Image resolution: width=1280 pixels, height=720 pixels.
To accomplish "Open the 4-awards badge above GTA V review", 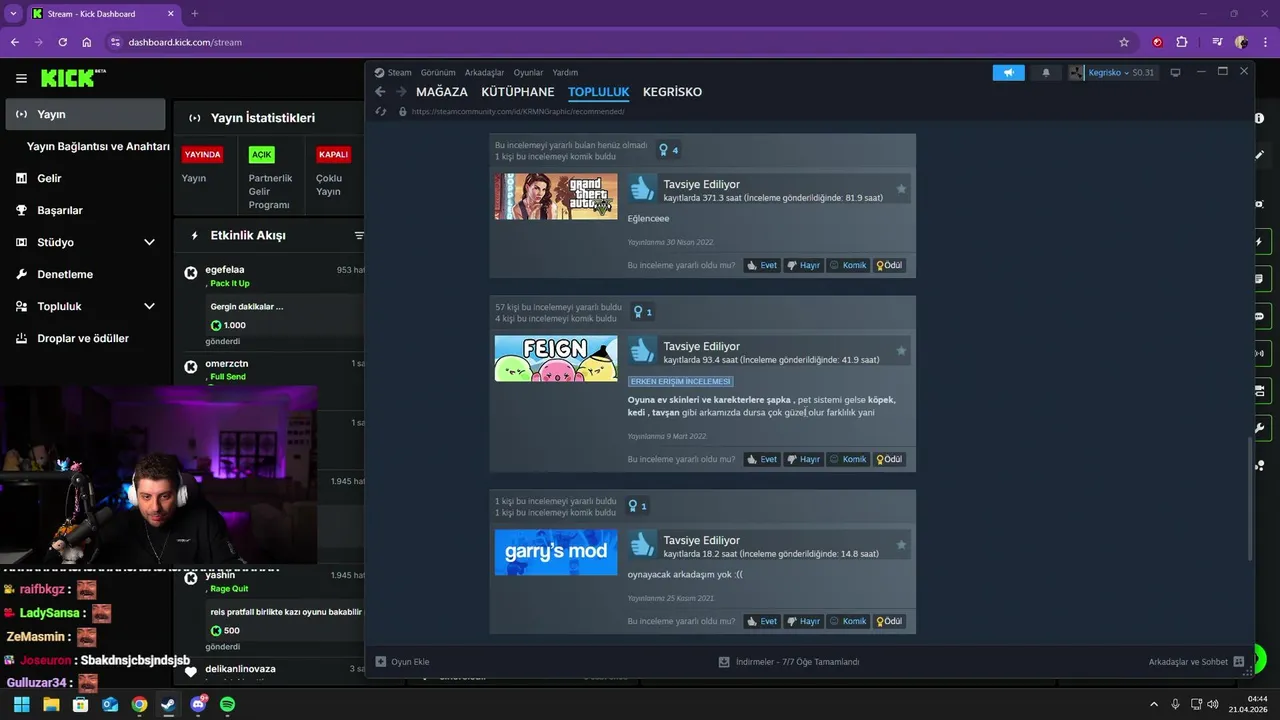I will (x=669, y=150).
